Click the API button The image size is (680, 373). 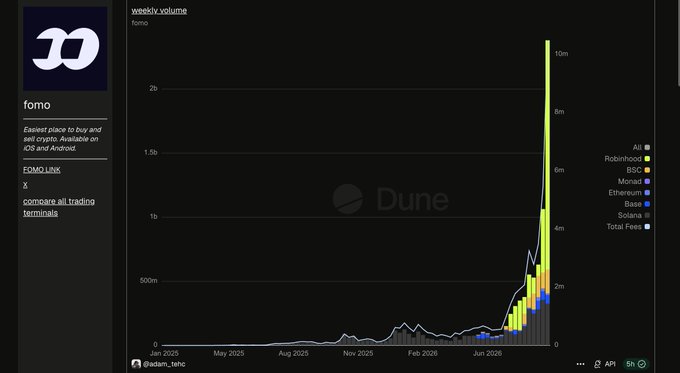pyautogui.click(x=605, y=364)
